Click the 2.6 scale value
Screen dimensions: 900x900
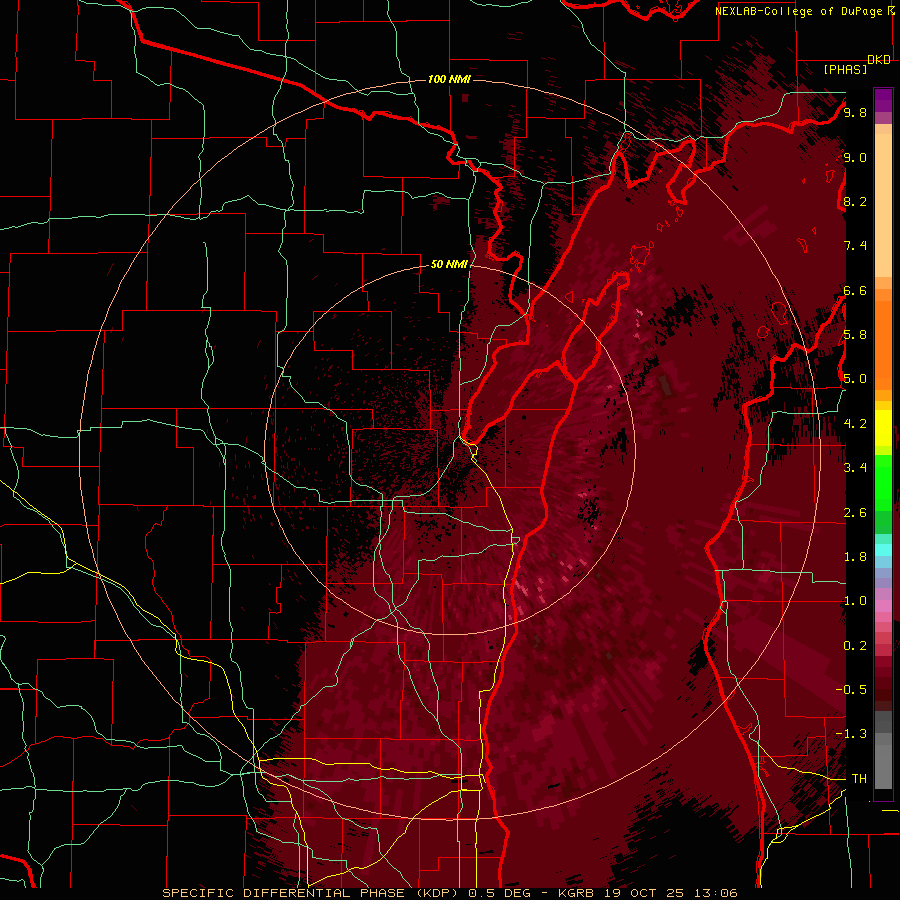855,513
